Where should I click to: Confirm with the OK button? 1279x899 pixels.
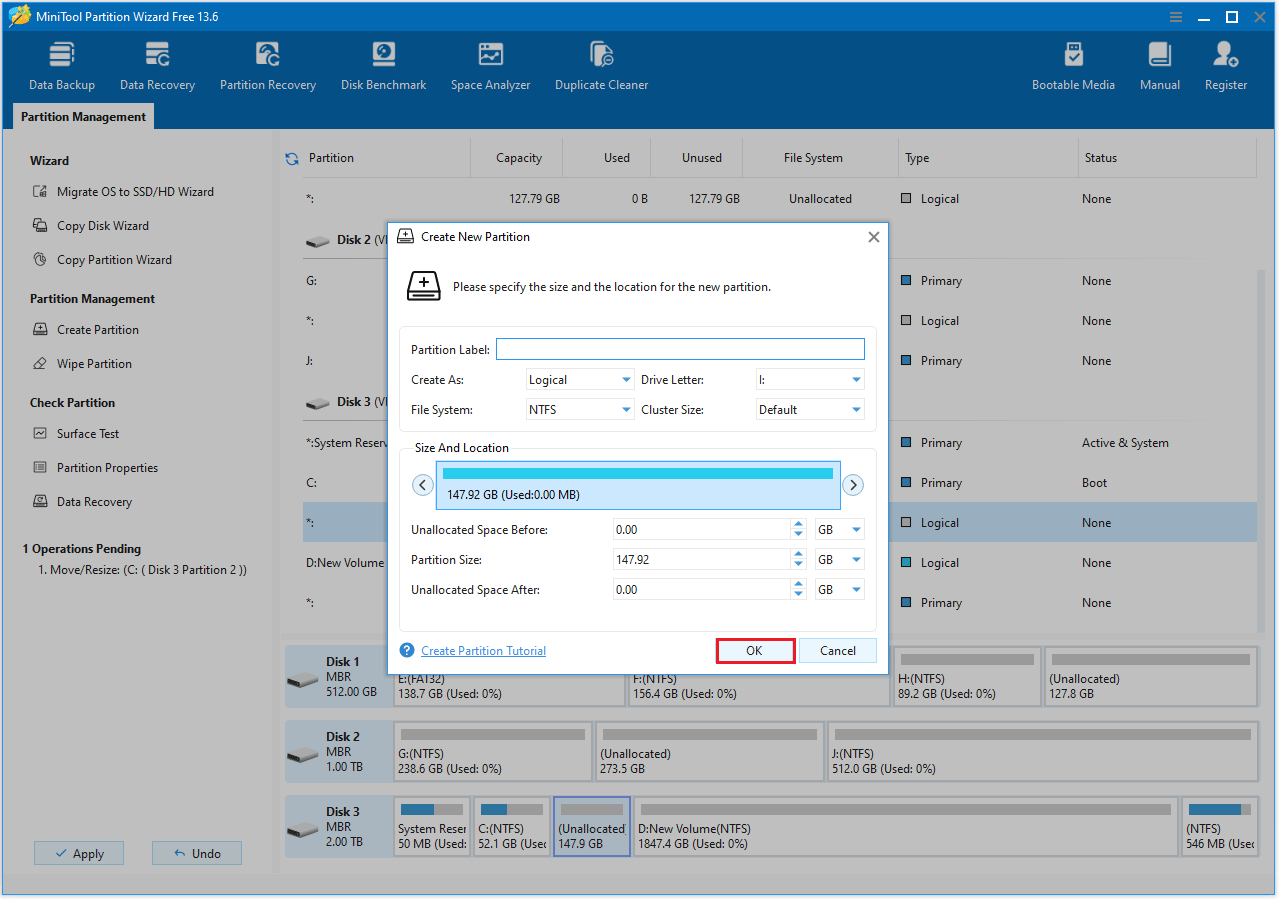coord(755,651)
